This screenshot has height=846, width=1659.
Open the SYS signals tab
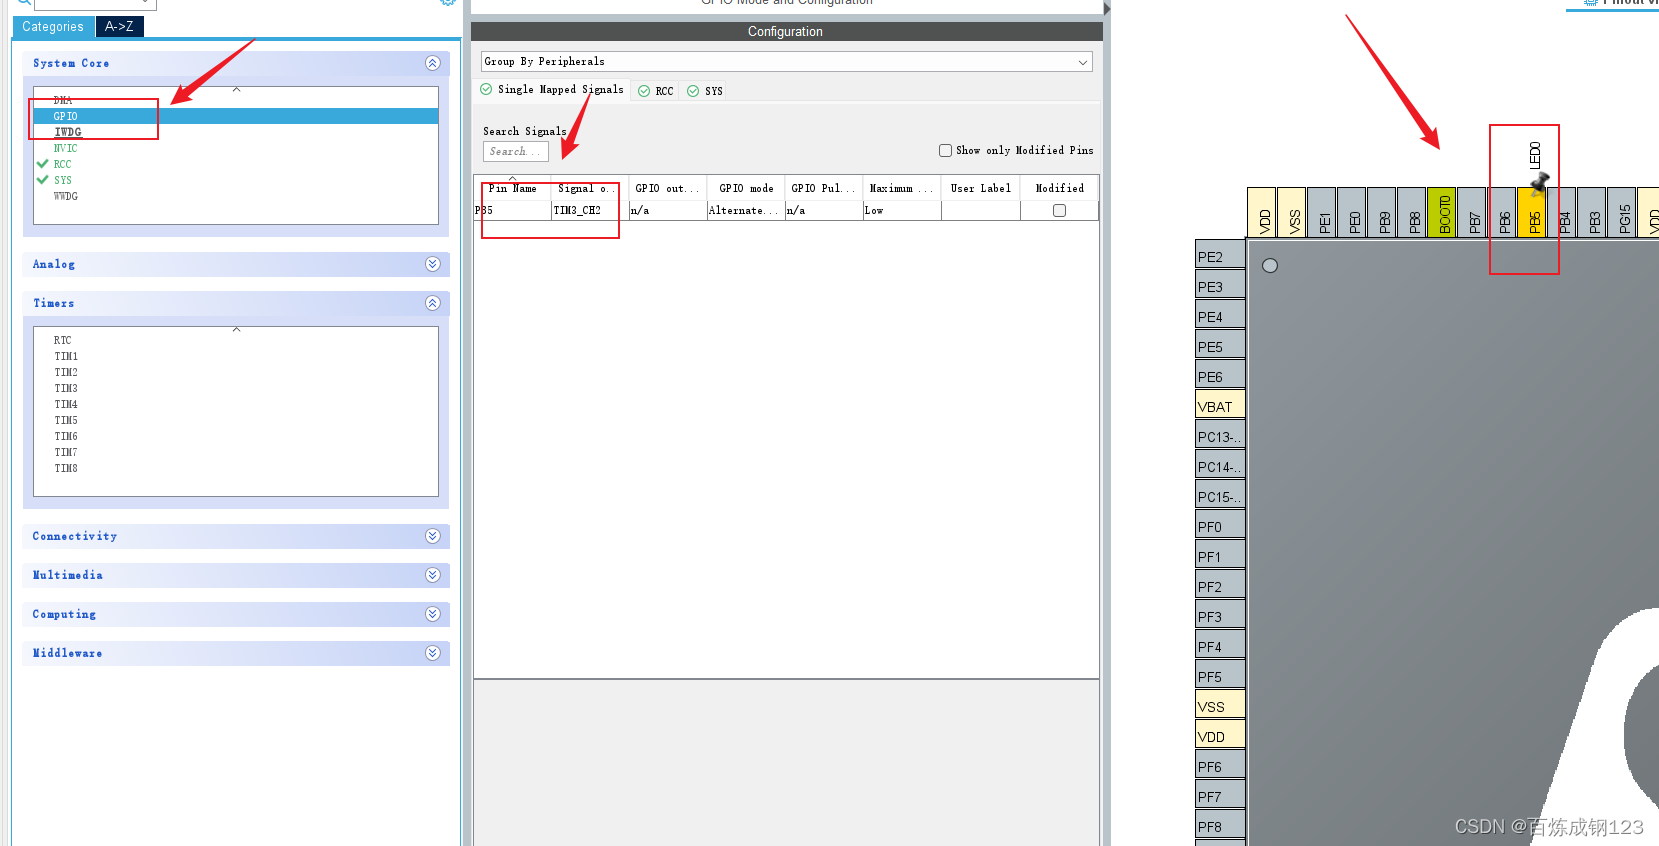pos(705,91)
